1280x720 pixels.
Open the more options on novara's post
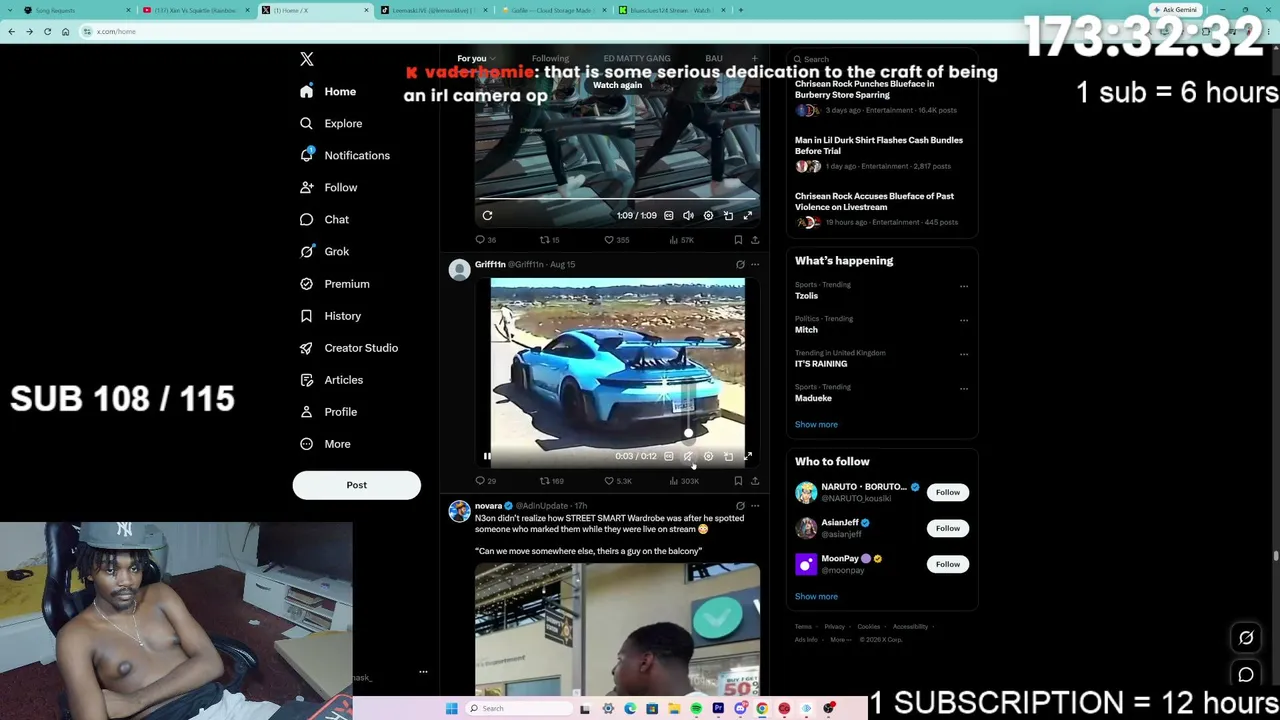click(x=755, y=506)
